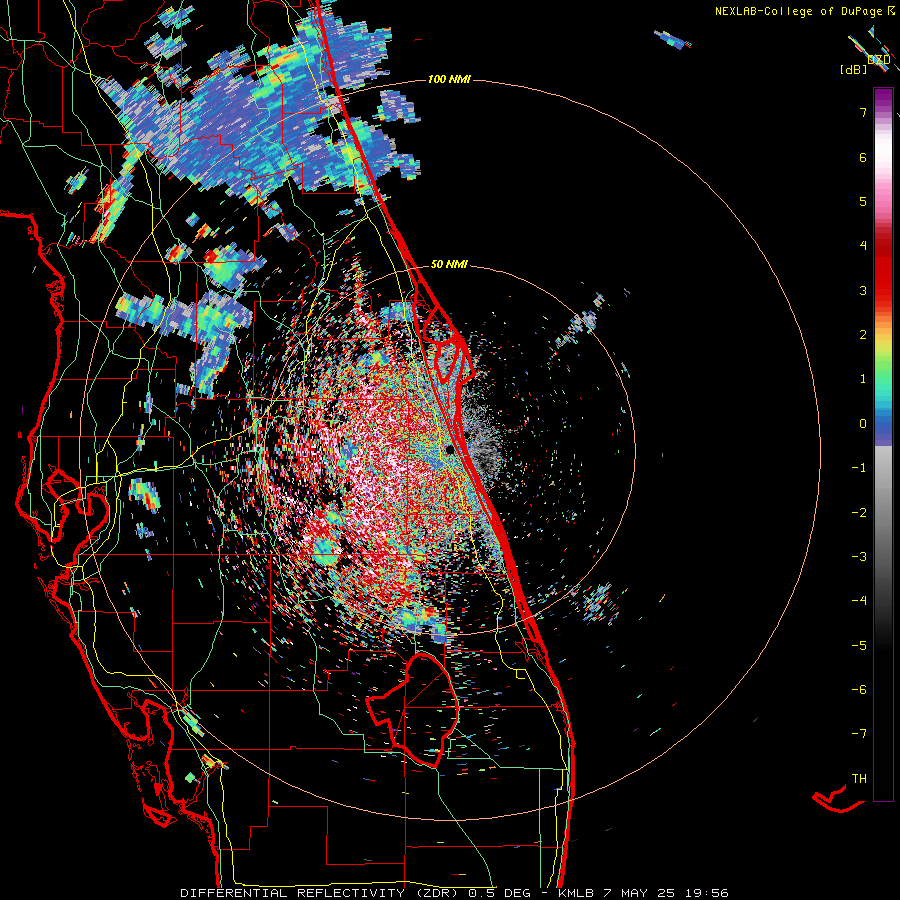This screenshot has width=900, height=900.
Task: Click the -6 value on the dB scale
Action: (x=859, y=690)
